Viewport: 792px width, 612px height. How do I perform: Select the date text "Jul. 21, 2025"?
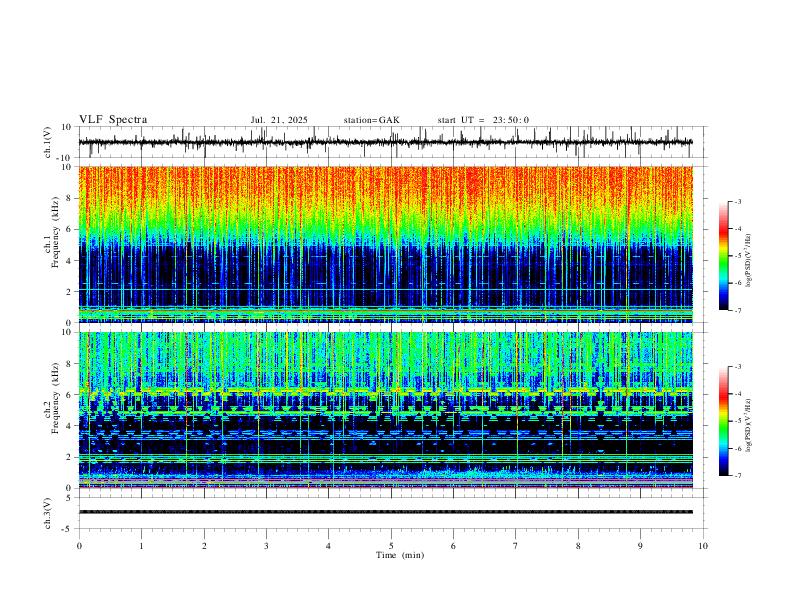tap(279, 120)
